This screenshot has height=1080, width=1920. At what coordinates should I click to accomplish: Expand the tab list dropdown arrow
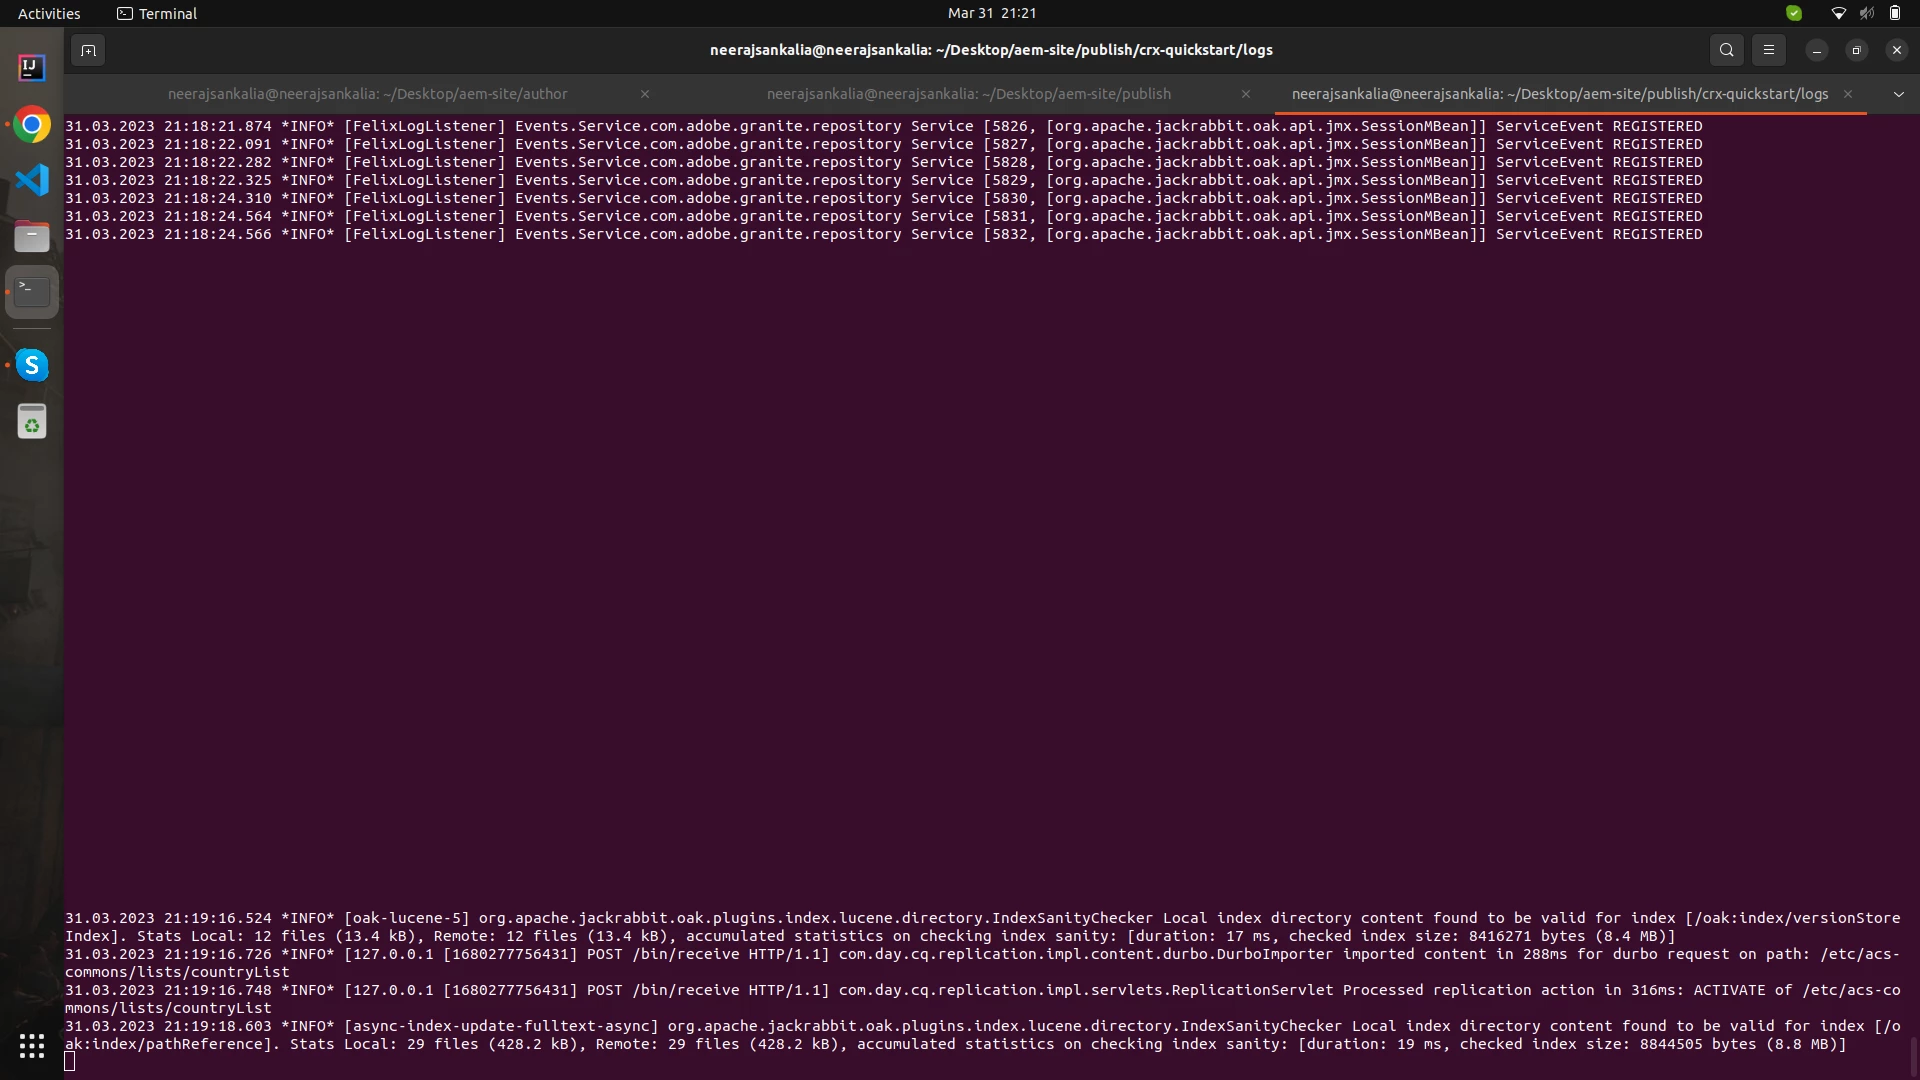point(1898,94)
